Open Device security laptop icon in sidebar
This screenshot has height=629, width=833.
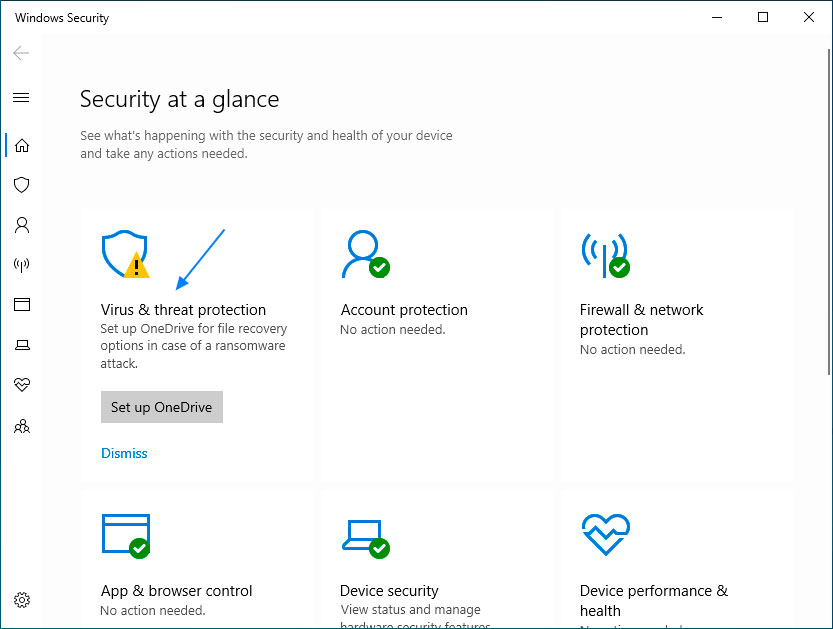[22, 345]
